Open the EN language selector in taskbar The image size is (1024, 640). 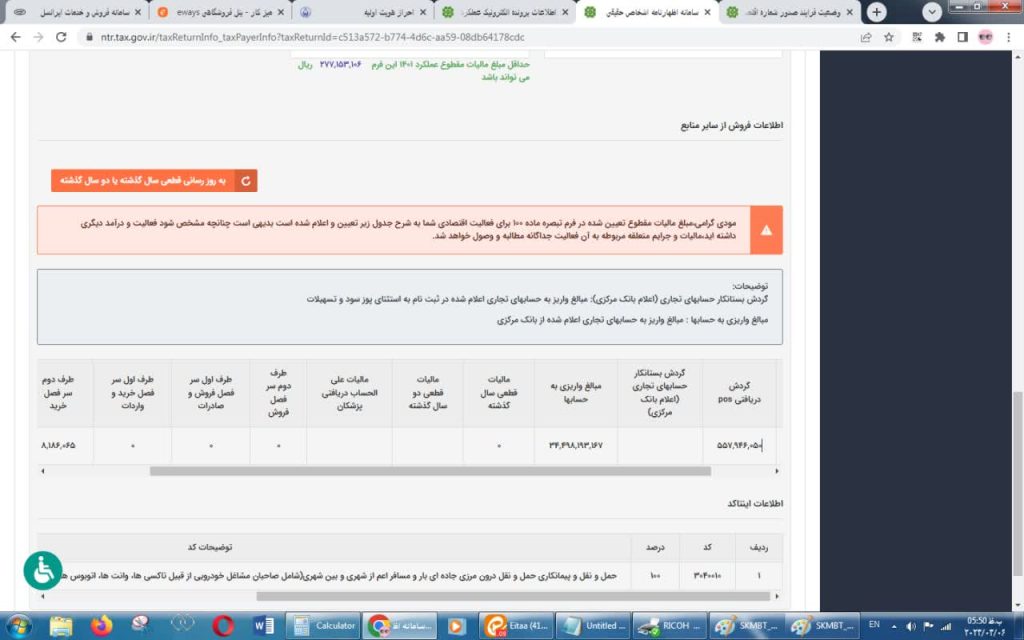click(x=874, y=625)
